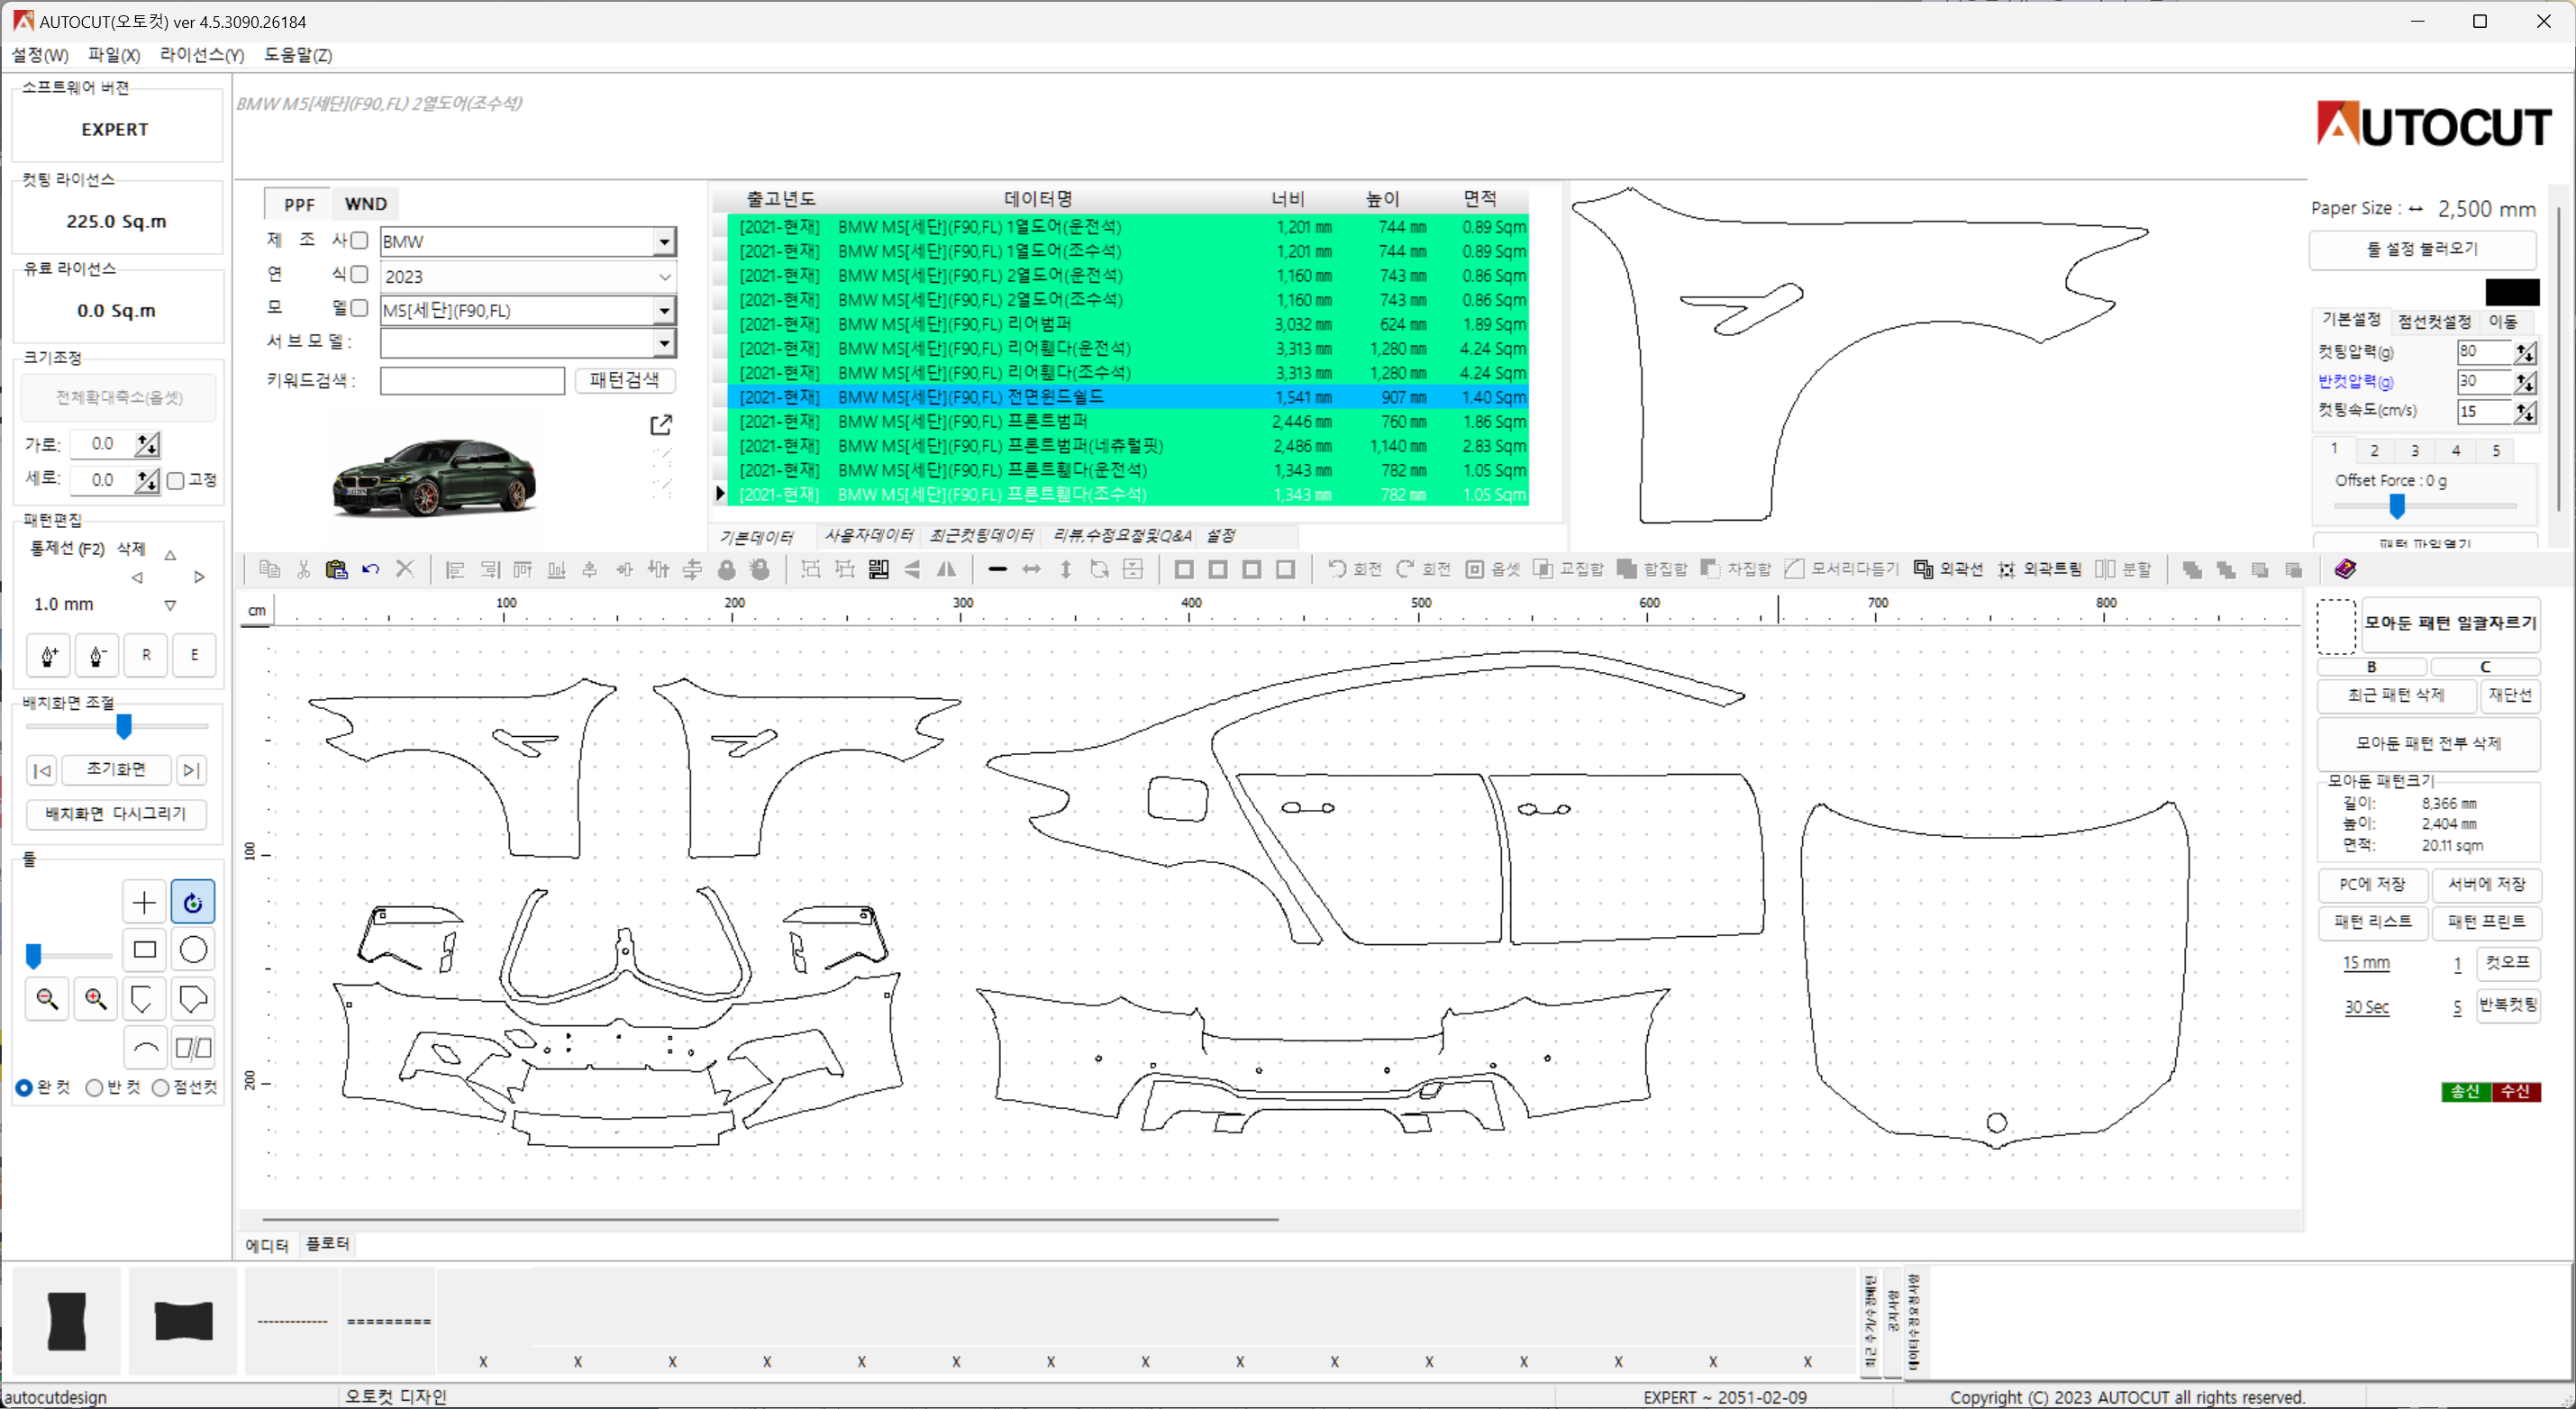Click the 세로 height spinner stepper
The image size is (2576, 1409).
(x=147, y=480)
